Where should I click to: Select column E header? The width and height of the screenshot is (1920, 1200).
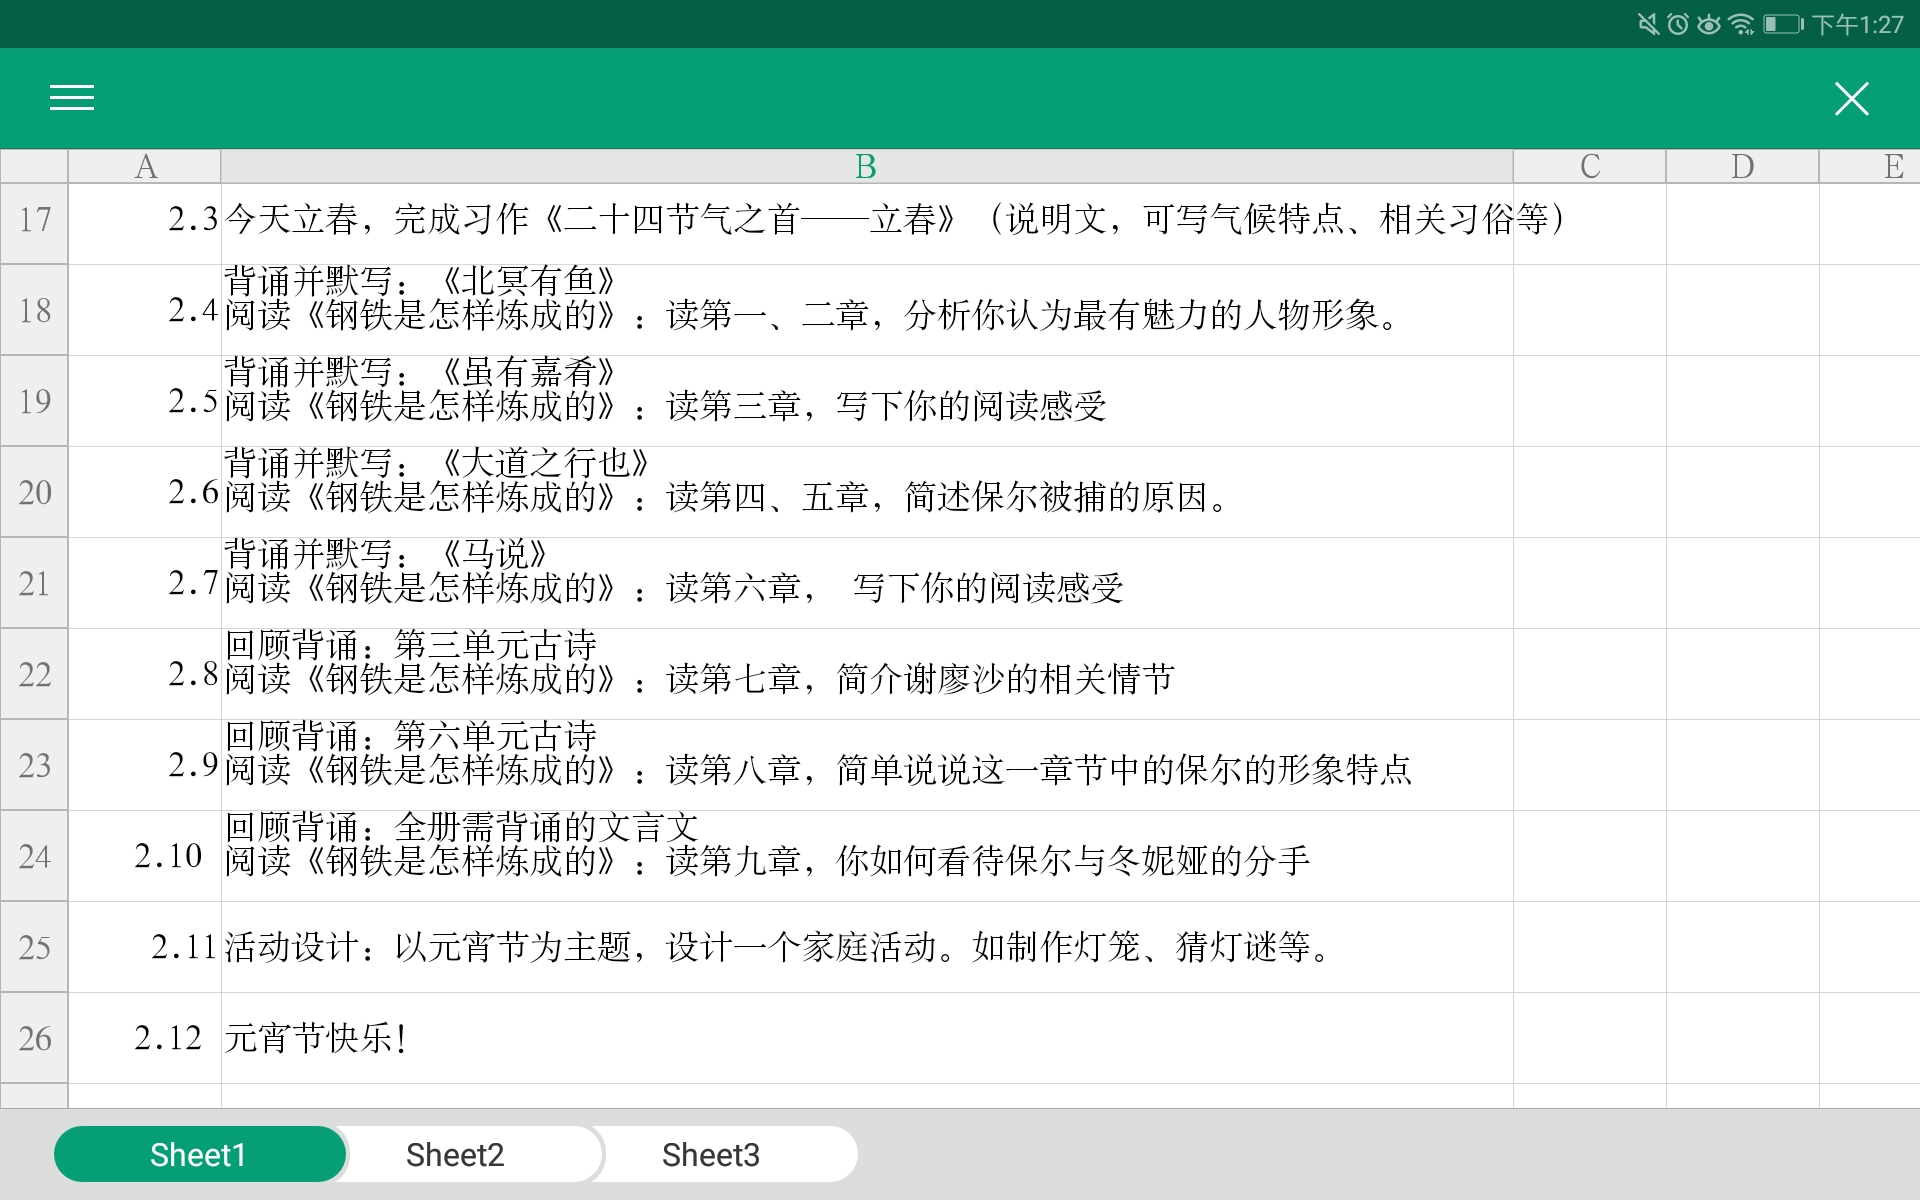pos(1892,166)
